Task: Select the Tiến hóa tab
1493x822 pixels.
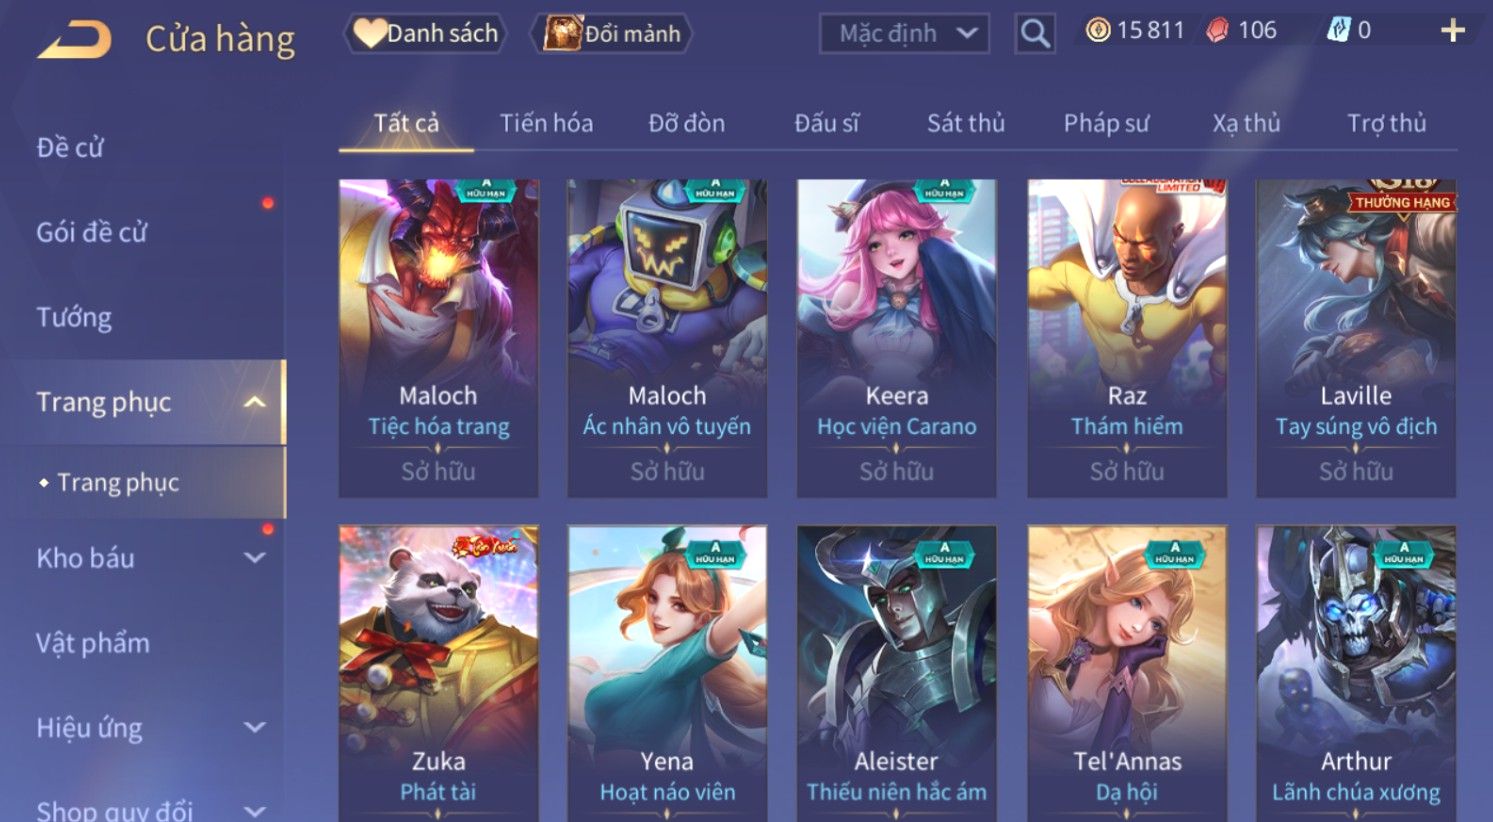Action: tap(546, 123)
